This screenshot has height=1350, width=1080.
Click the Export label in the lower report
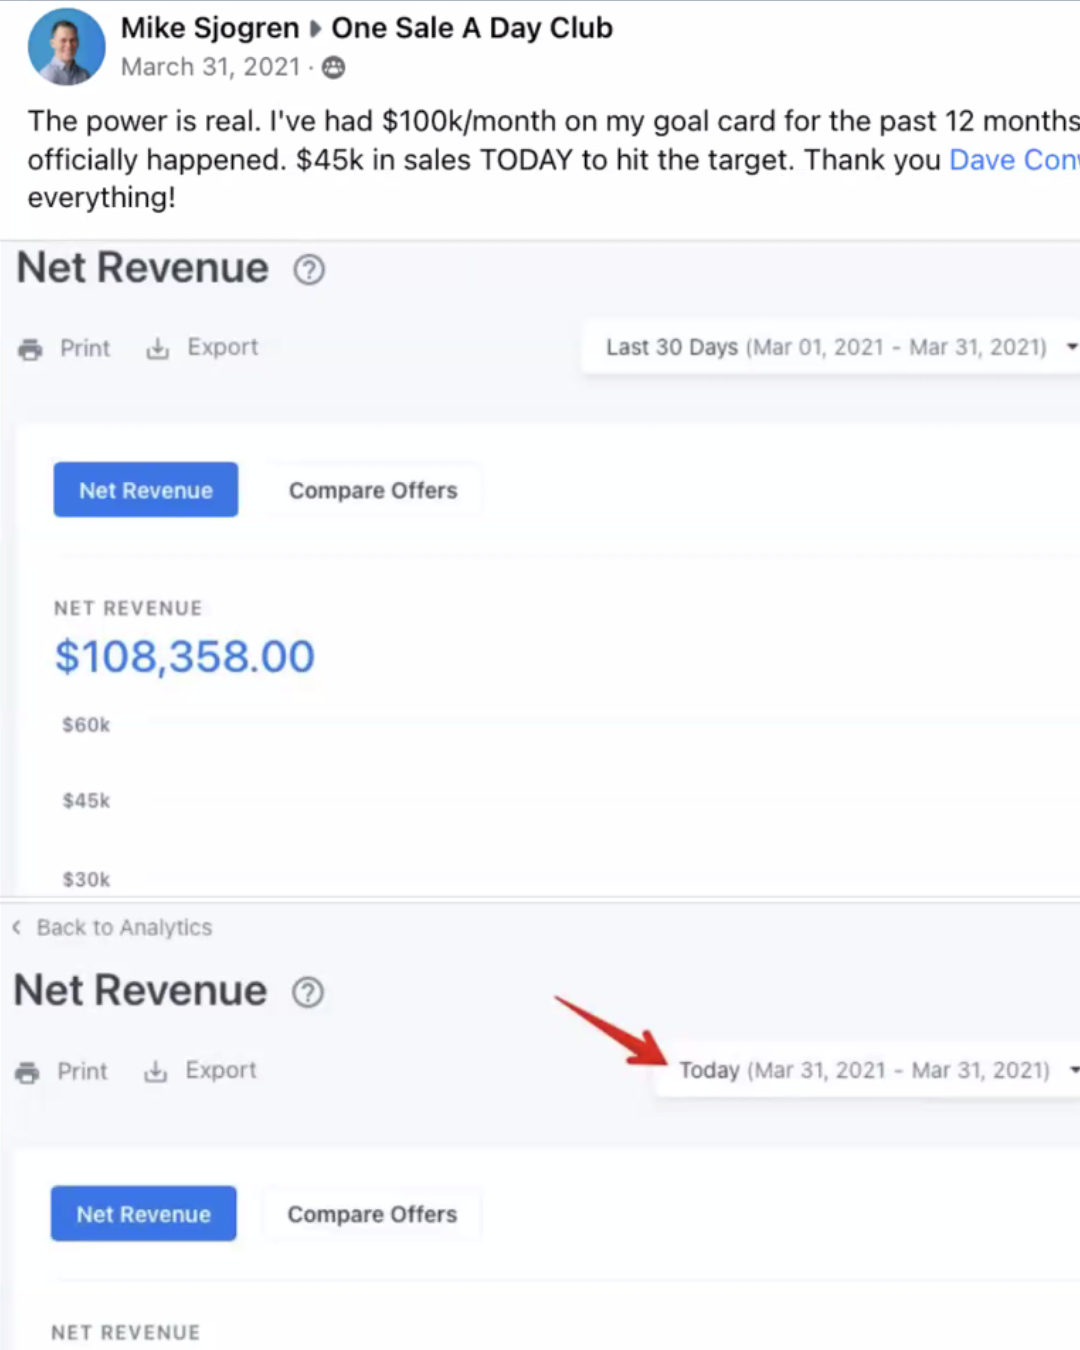[221, 1070]
